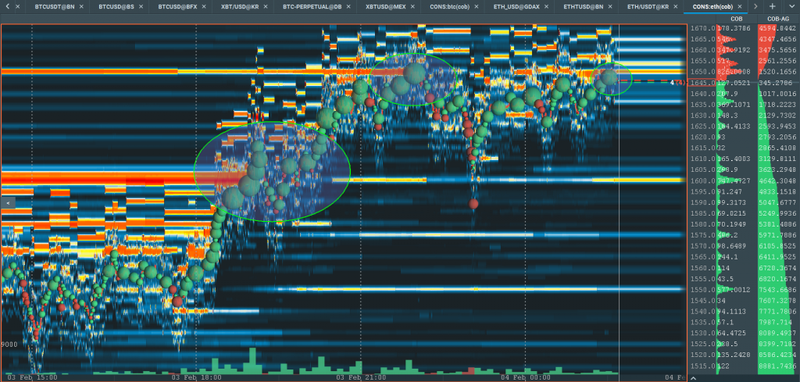Click the COB-AG value 7543.6686
Image resolution: width=800 pixels, height=382 pixels.
[x=778, y=290]
